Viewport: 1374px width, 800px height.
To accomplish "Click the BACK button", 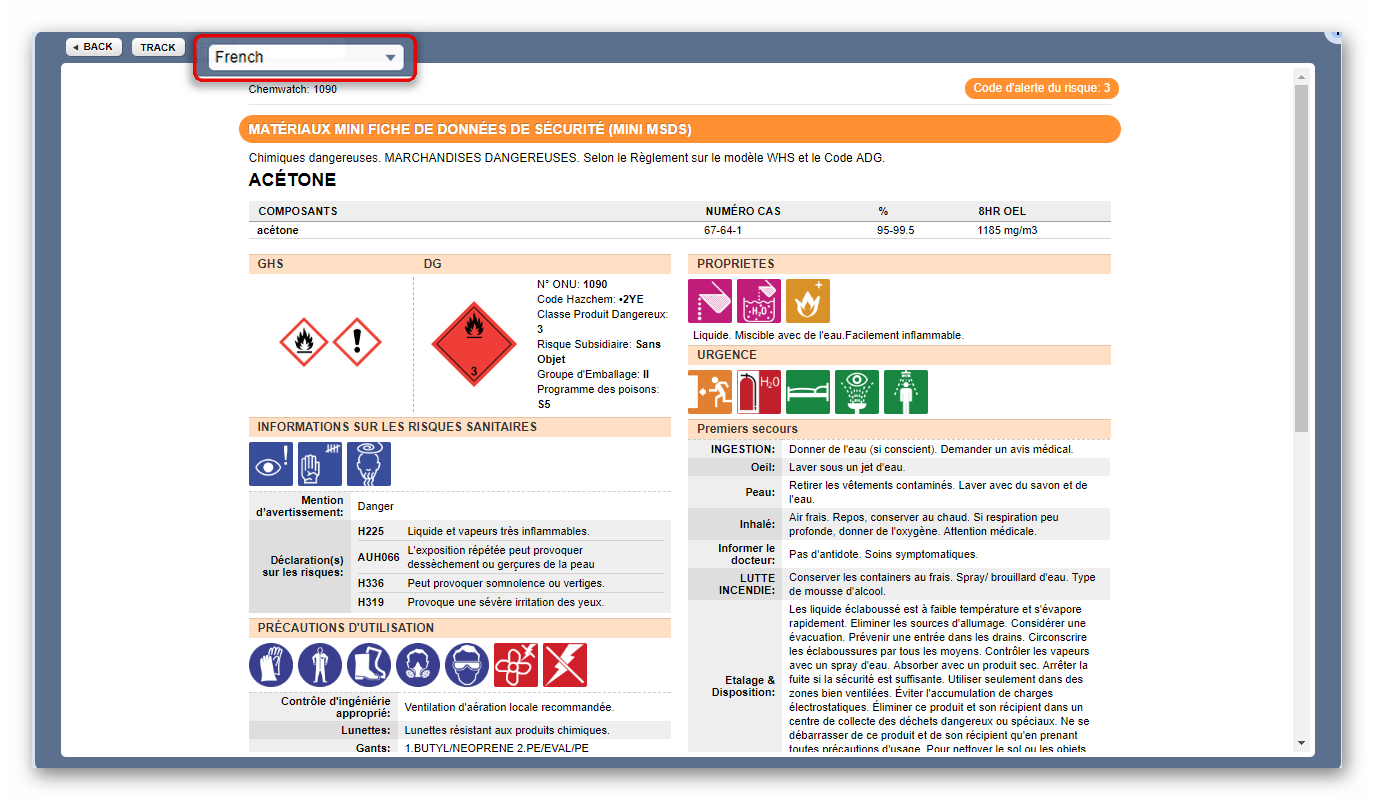I will click(93, 46).
